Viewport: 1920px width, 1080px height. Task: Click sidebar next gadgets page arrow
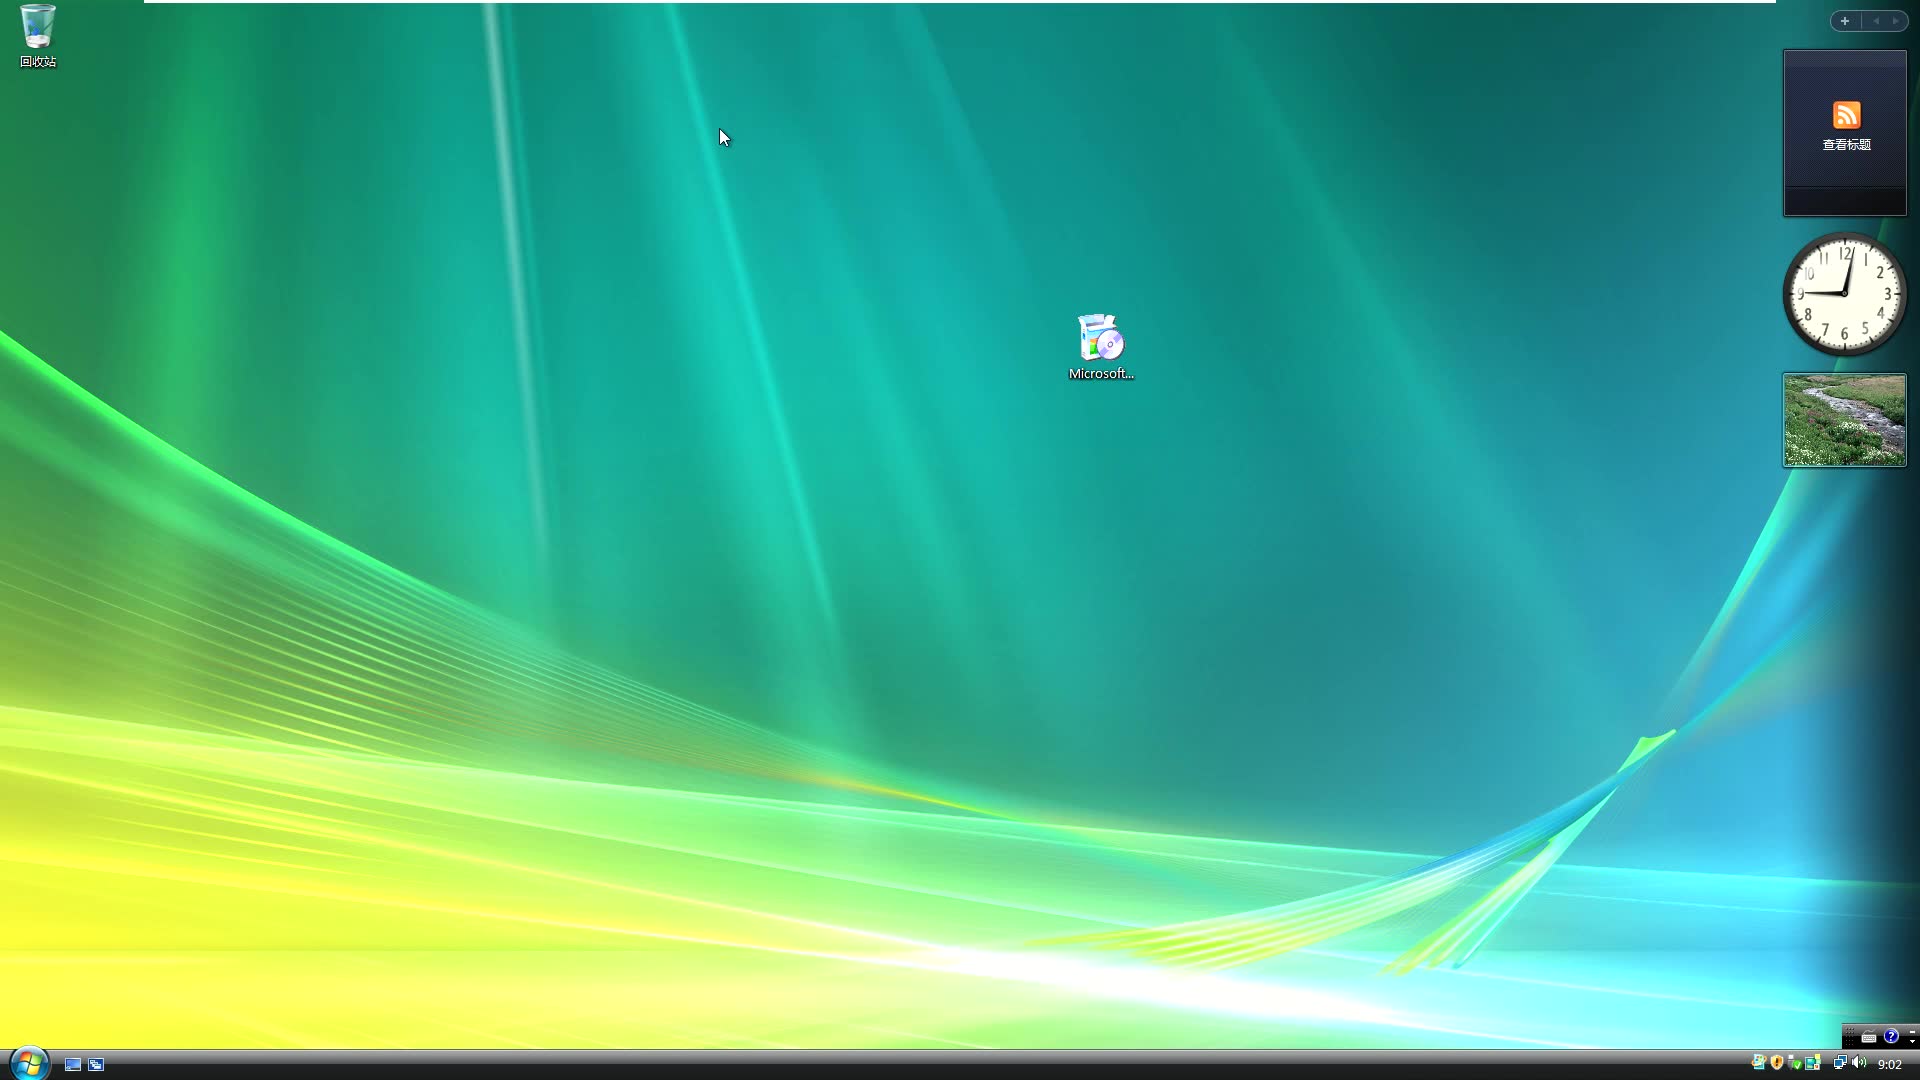click(x=1895, y=21)
